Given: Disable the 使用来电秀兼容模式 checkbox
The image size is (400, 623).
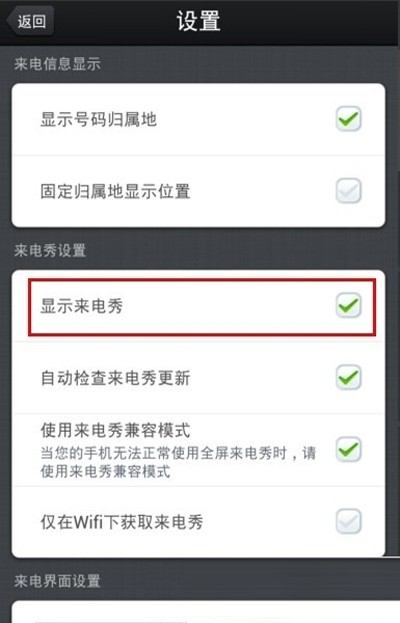Looking at the screenshot, I should (x=348, y=449).
